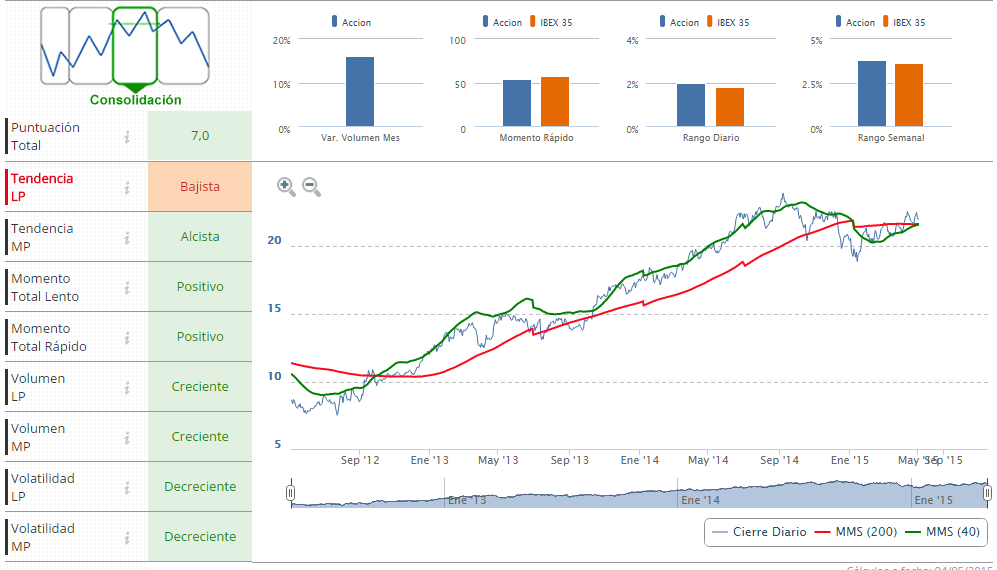
Task: Show info for Tendencia MP row
Action: [x=127, y=237]
